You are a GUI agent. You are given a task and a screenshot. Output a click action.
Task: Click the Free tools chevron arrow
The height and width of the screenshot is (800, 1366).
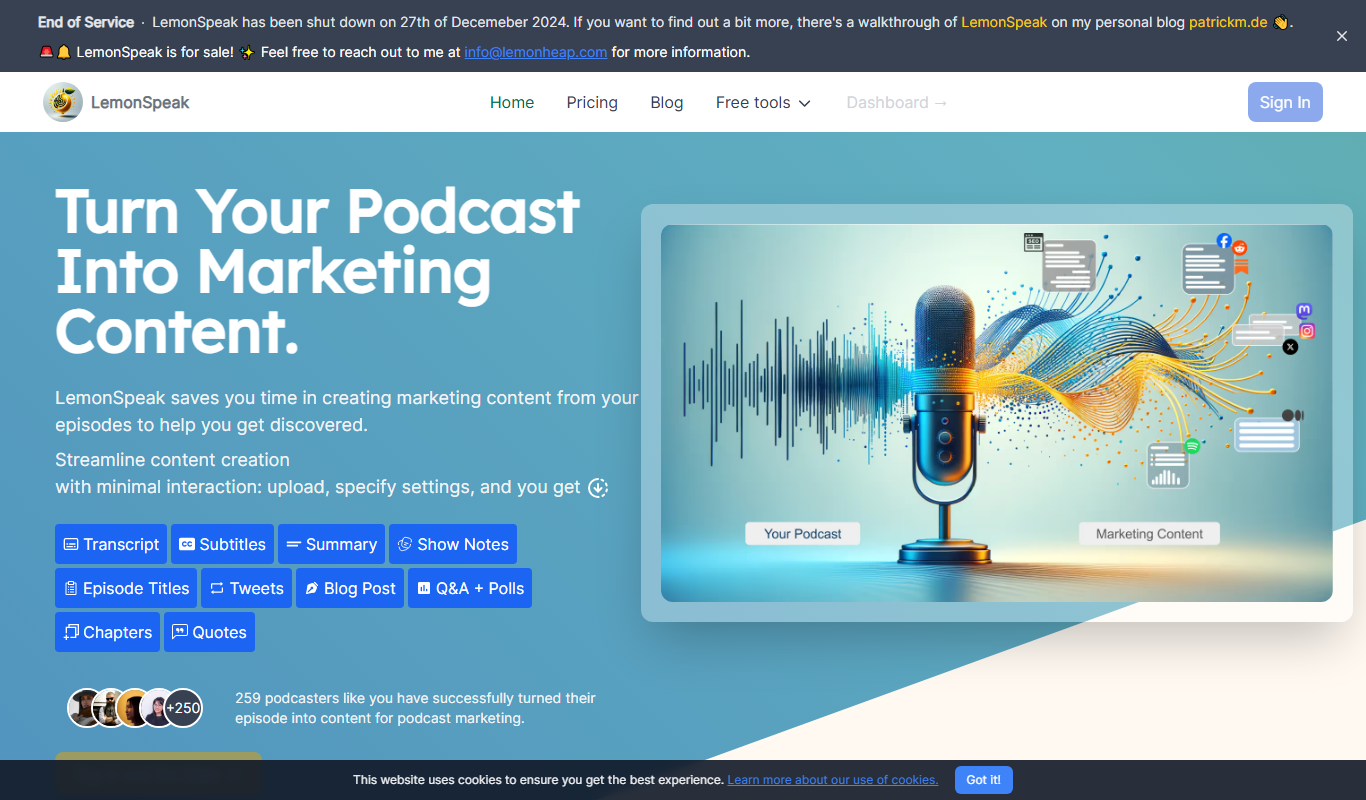click(804, 103)
